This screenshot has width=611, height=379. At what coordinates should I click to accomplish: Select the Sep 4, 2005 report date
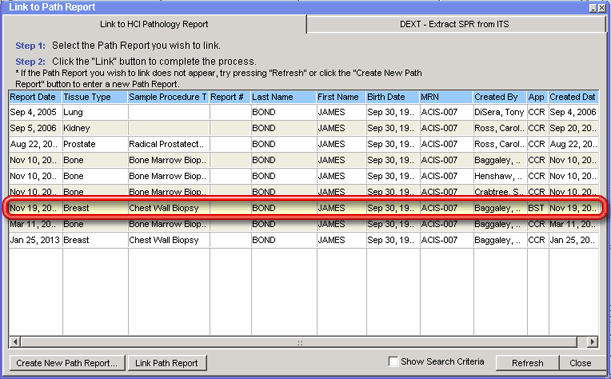[x=35, y=112]
